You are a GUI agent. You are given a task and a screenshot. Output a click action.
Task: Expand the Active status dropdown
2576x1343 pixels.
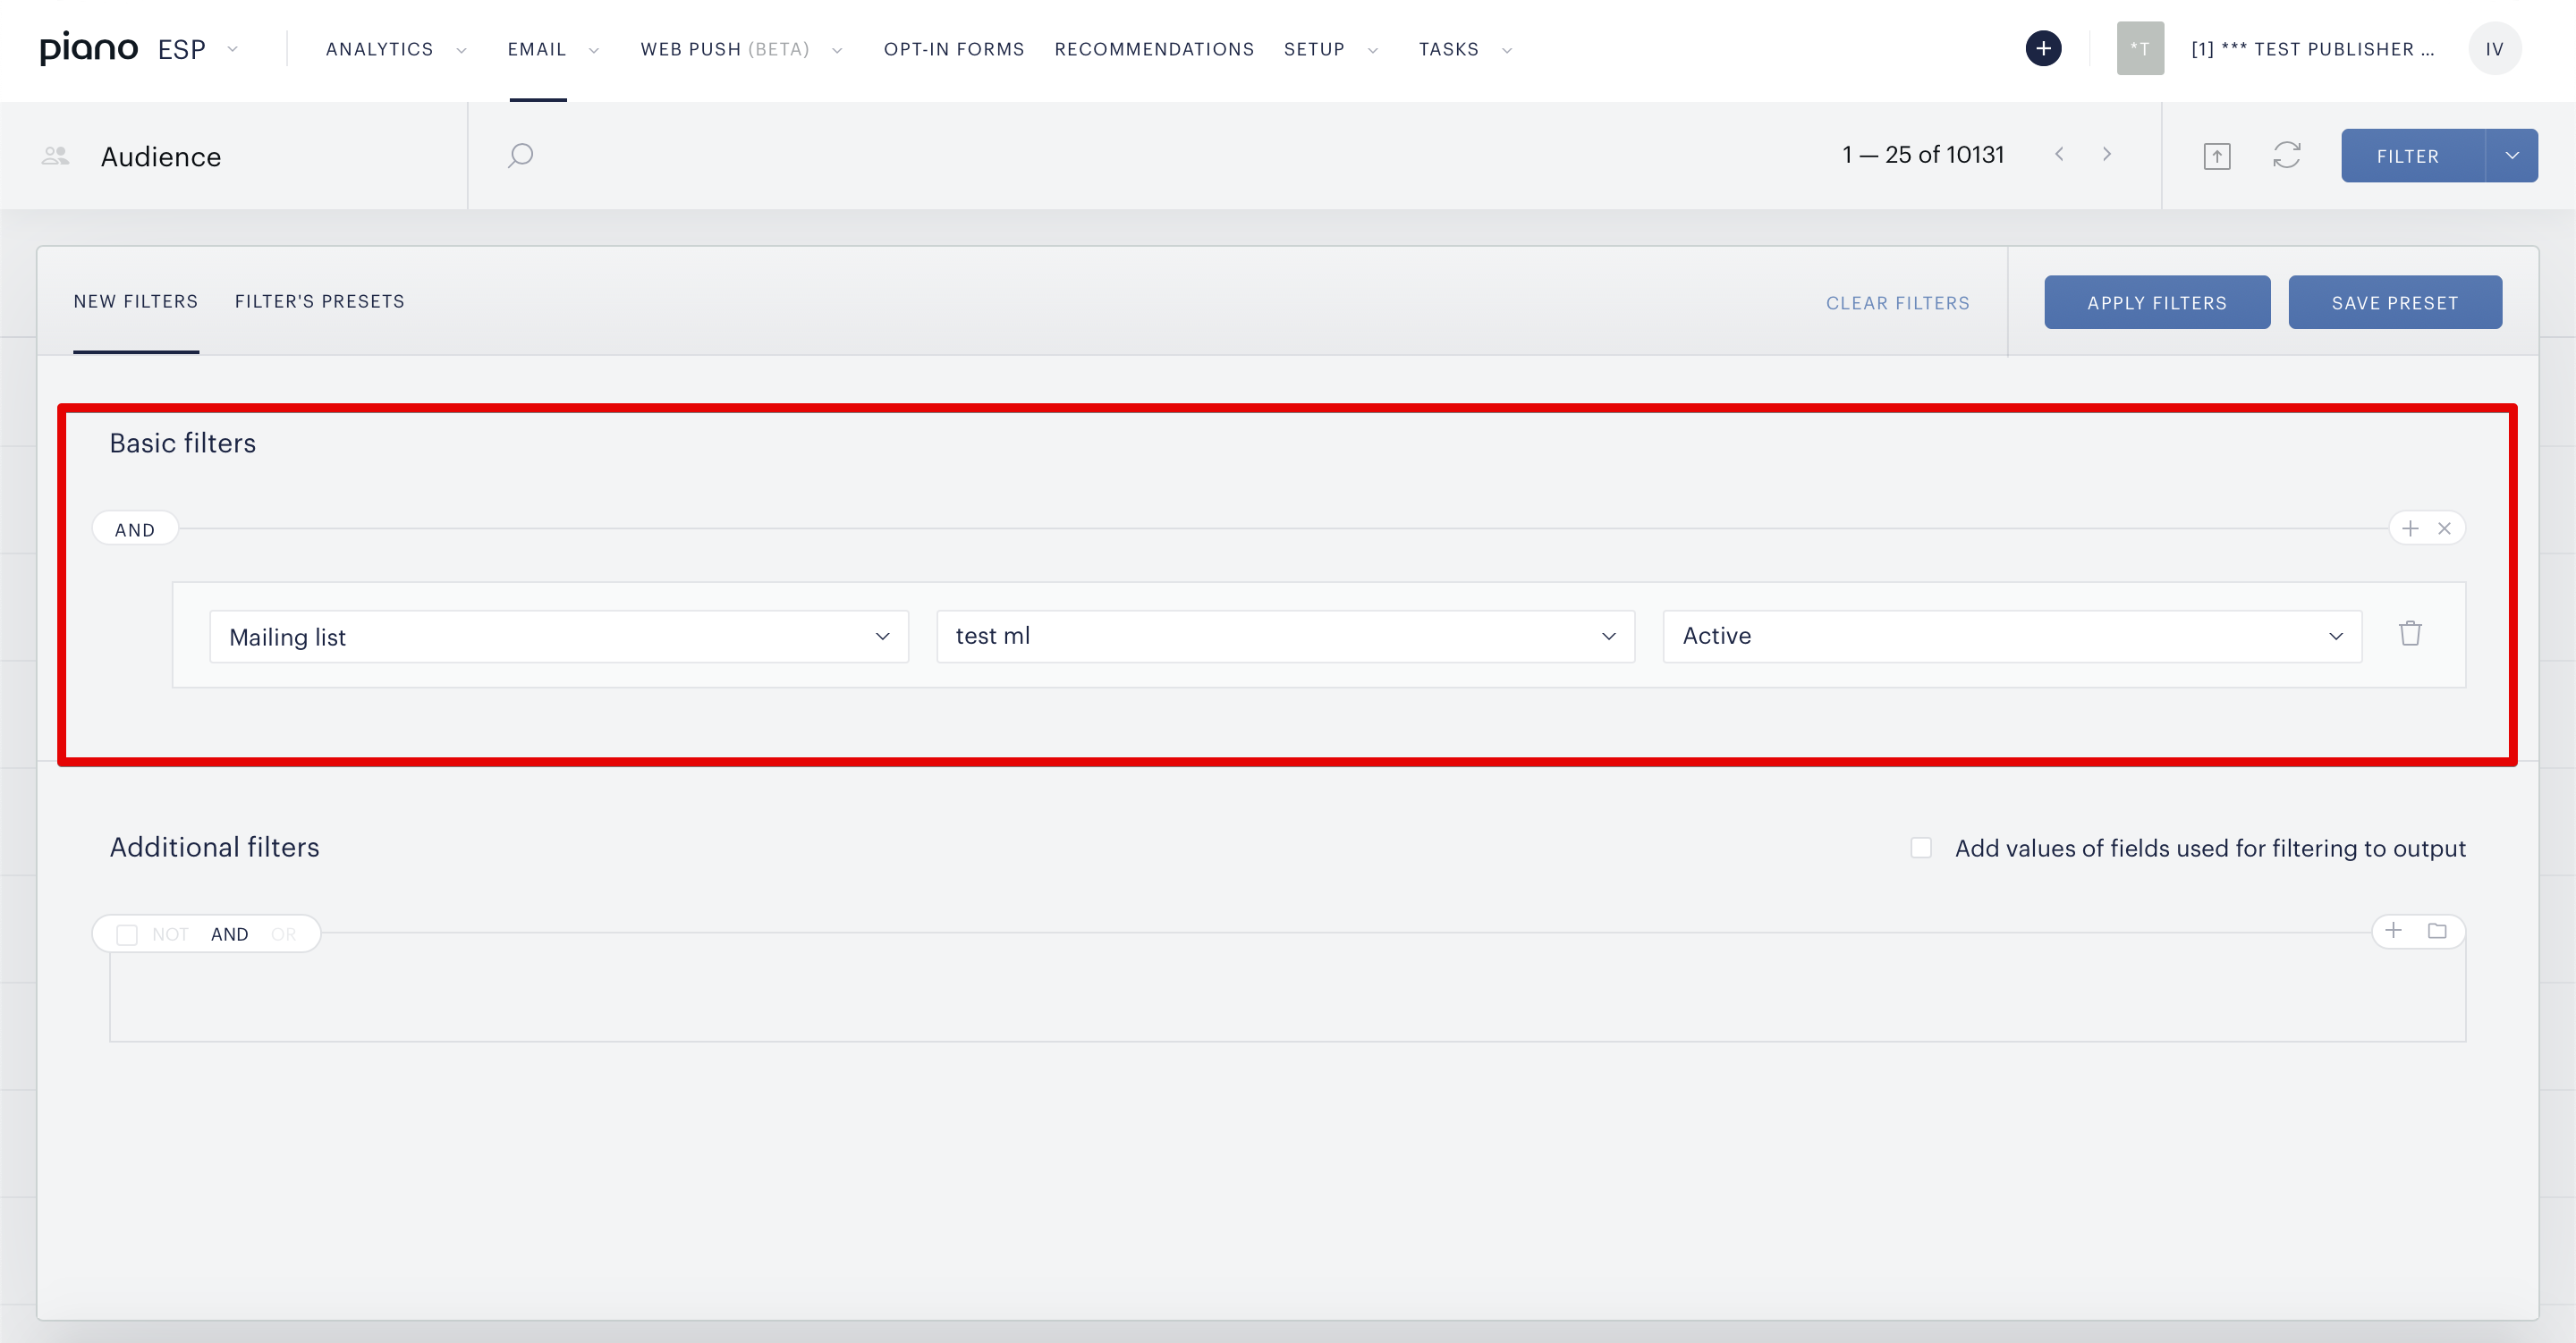pos(2012,637)
